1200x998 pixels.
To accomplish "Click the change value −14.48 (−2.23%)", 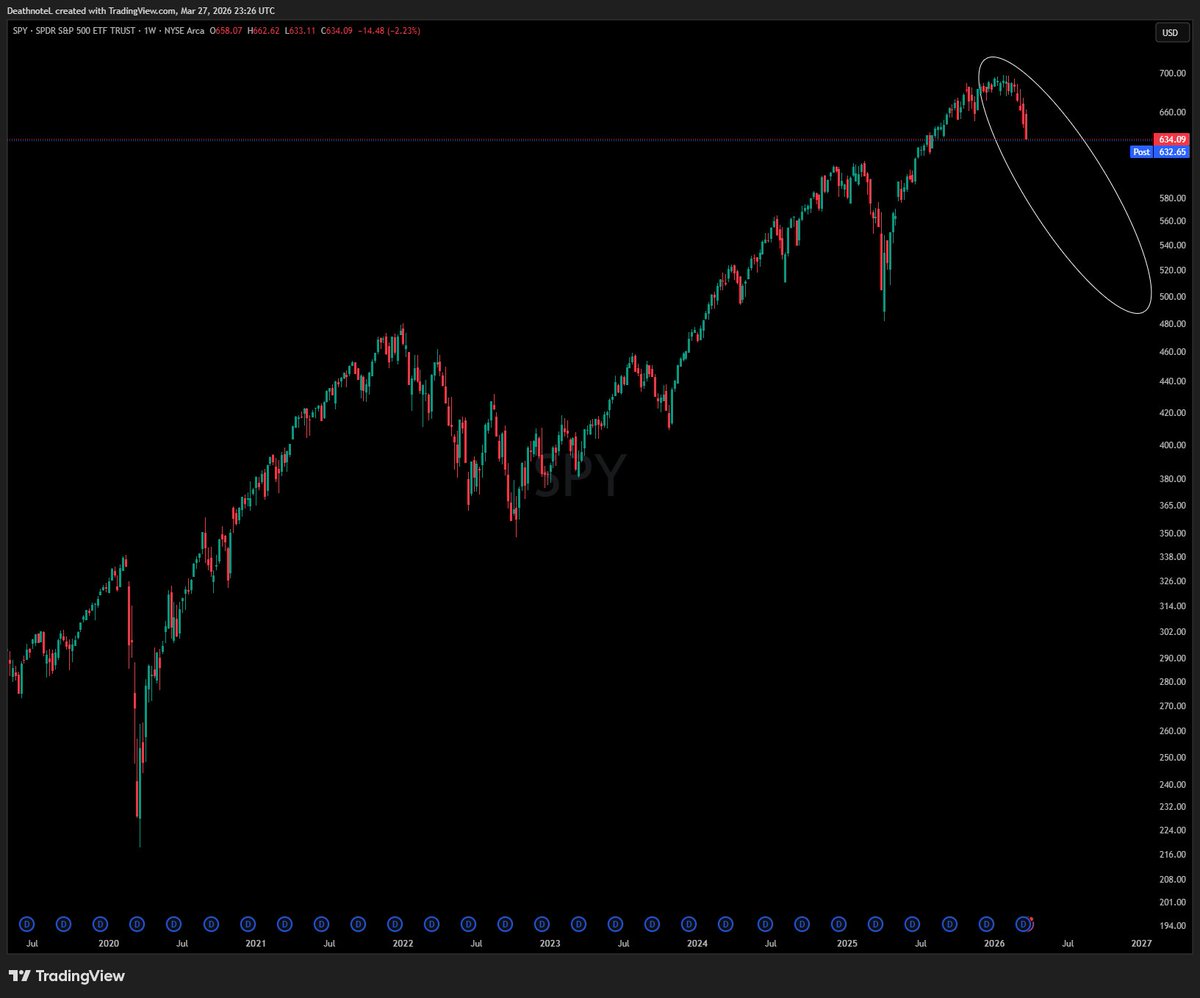I will [x=387, y=31].
